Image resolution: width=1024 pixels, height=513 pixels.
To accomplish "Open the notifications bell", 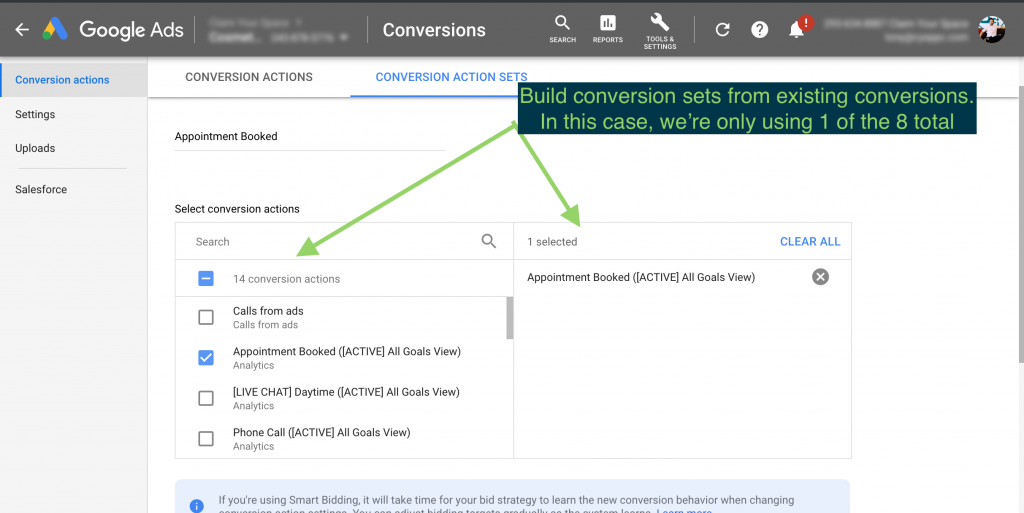I will pos(797,30).
